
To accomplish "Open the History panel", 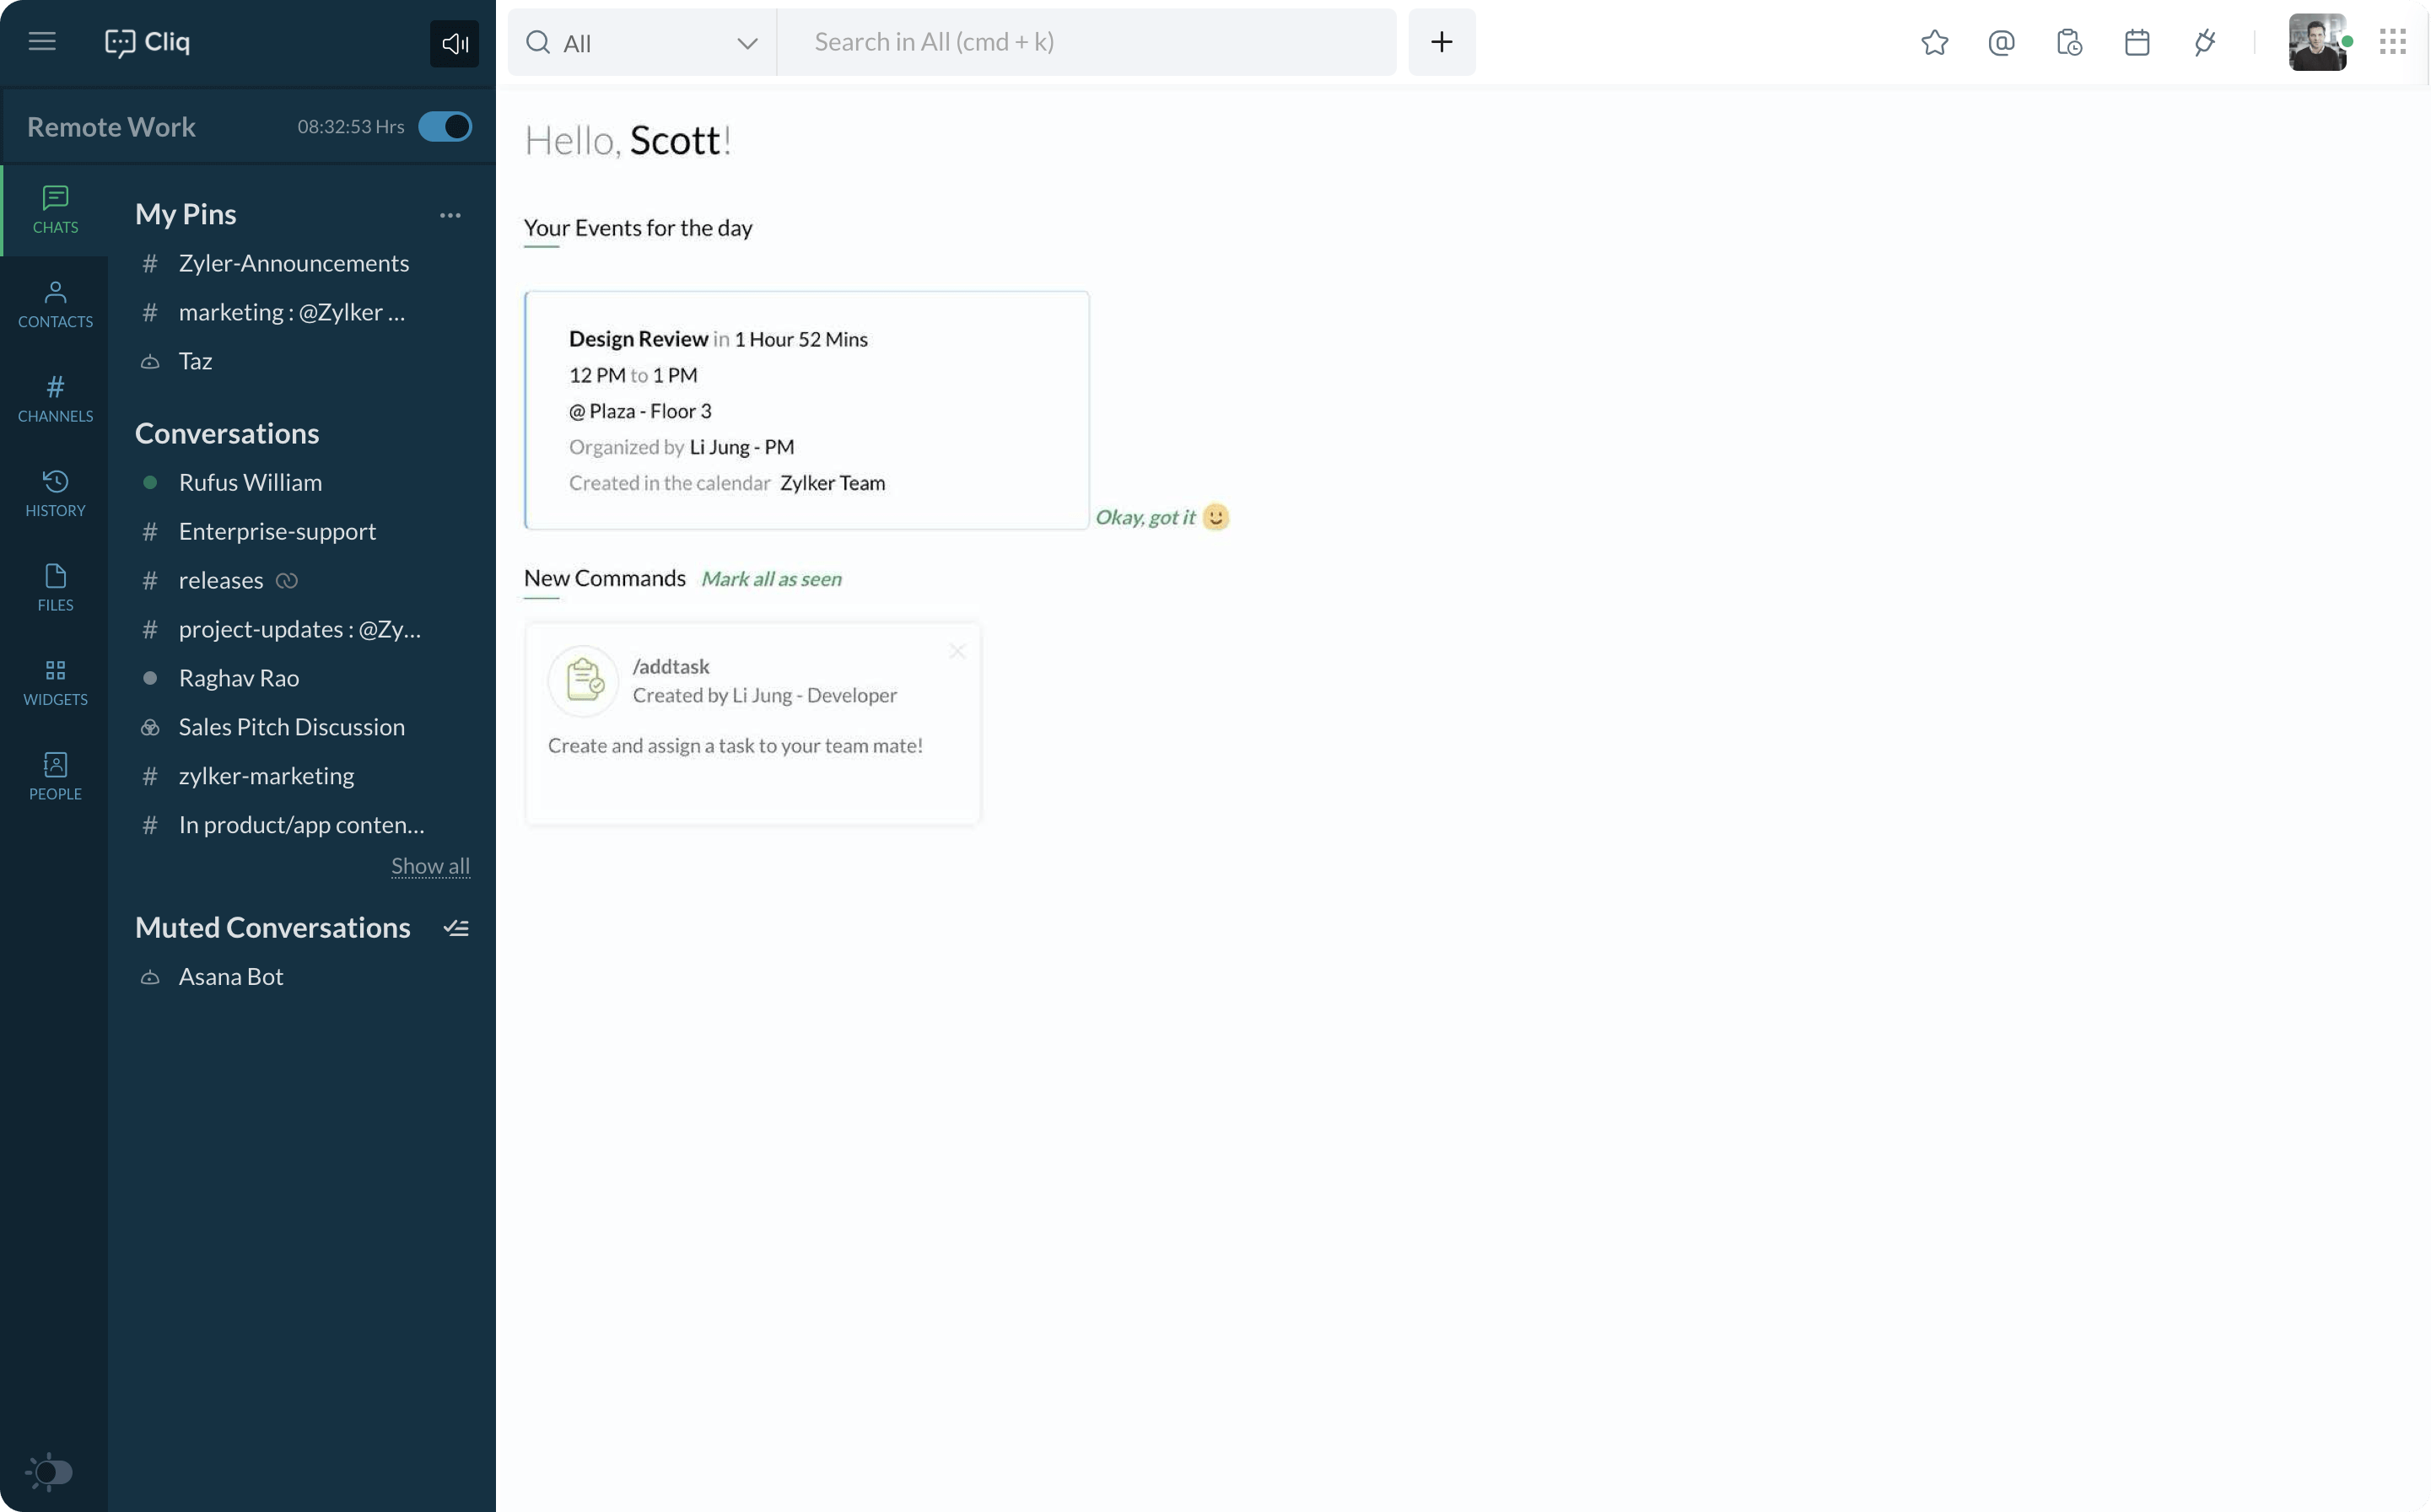I will pyautogui.click(x=54, y=492).
